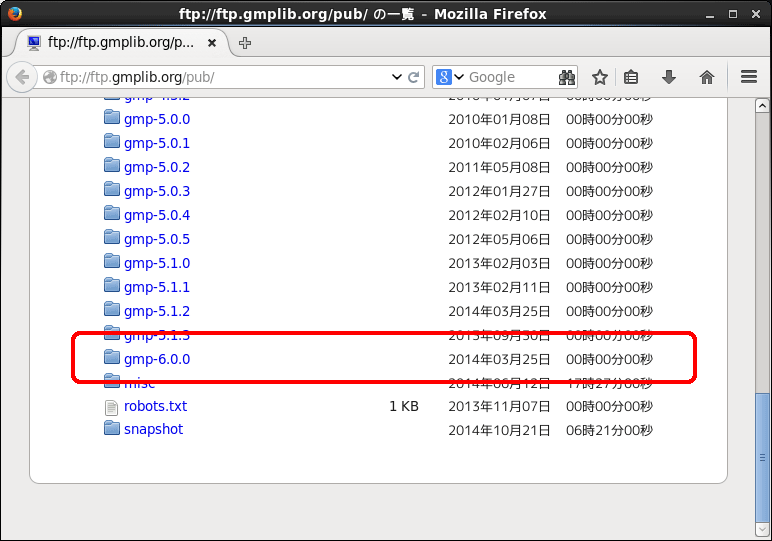Open the gmp-5.0.5 directory link
772x541 pixels.
point(157,239)
